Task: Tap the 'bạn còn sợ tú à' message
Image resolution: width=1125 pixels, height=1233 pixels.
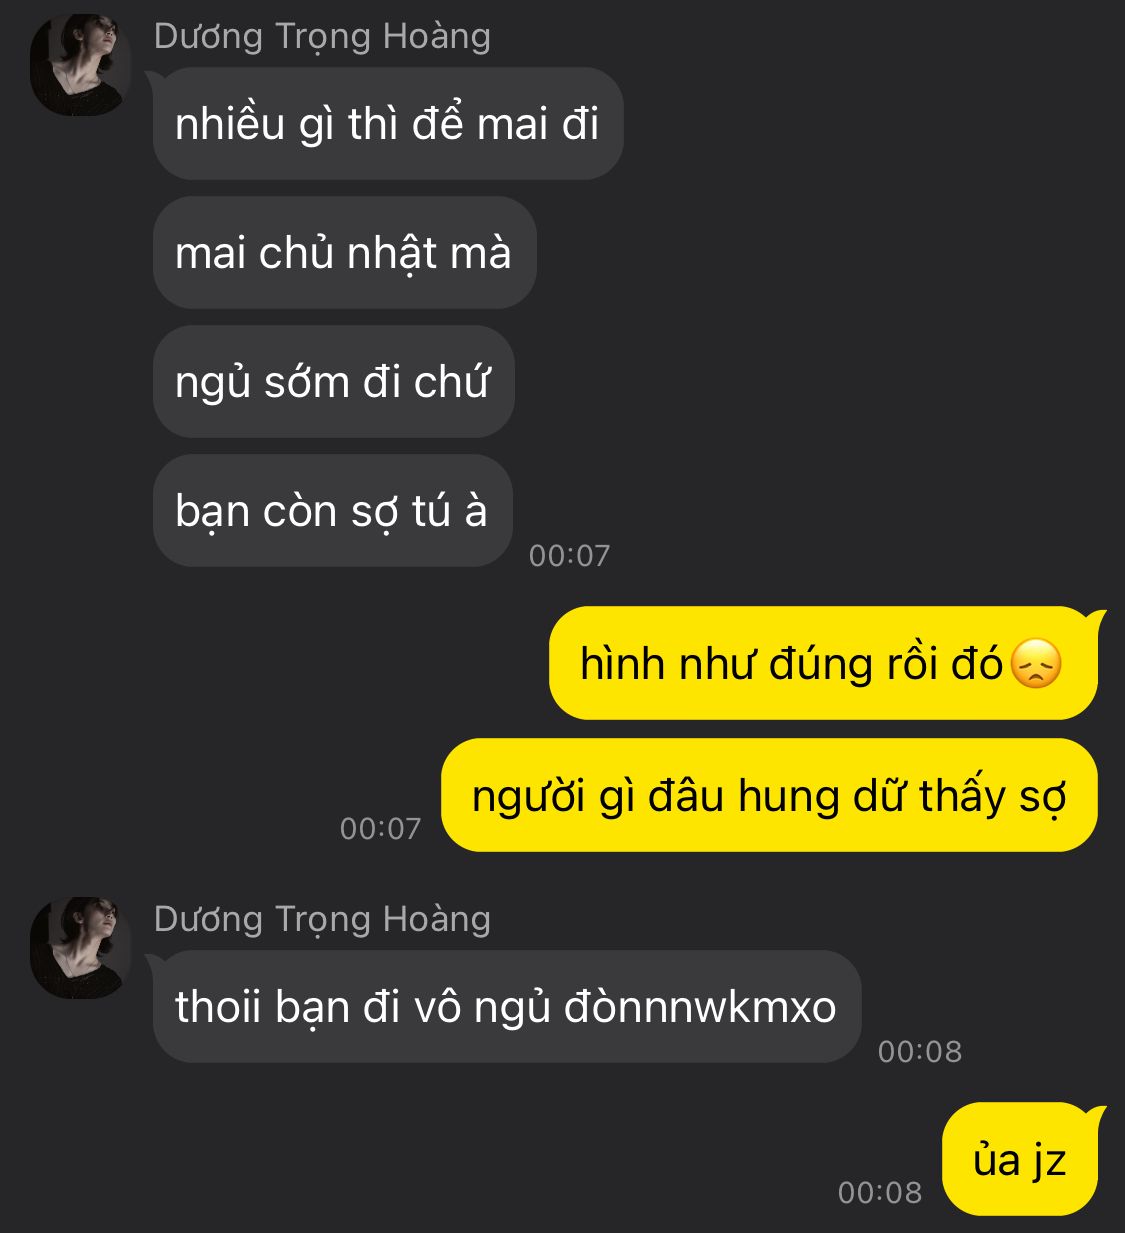Action: [332, 511]
